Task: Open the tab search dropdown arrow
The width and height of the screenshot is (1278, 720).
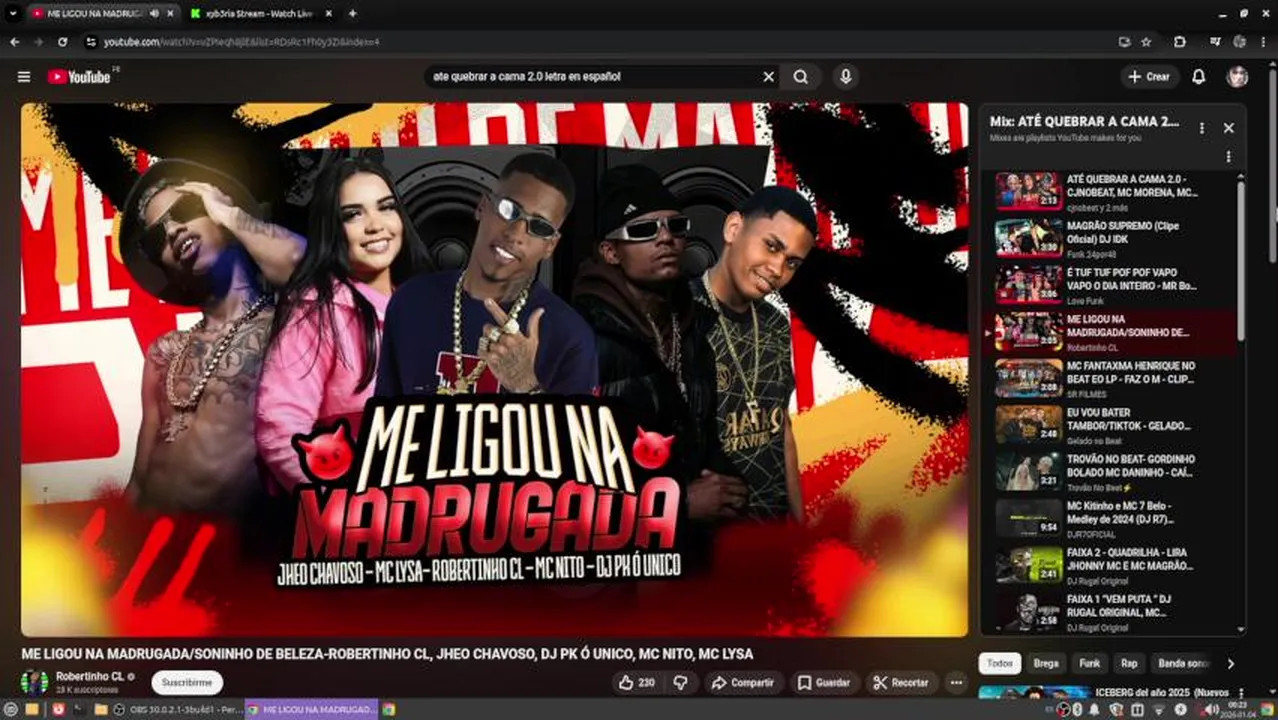Action: pos(11,13)
